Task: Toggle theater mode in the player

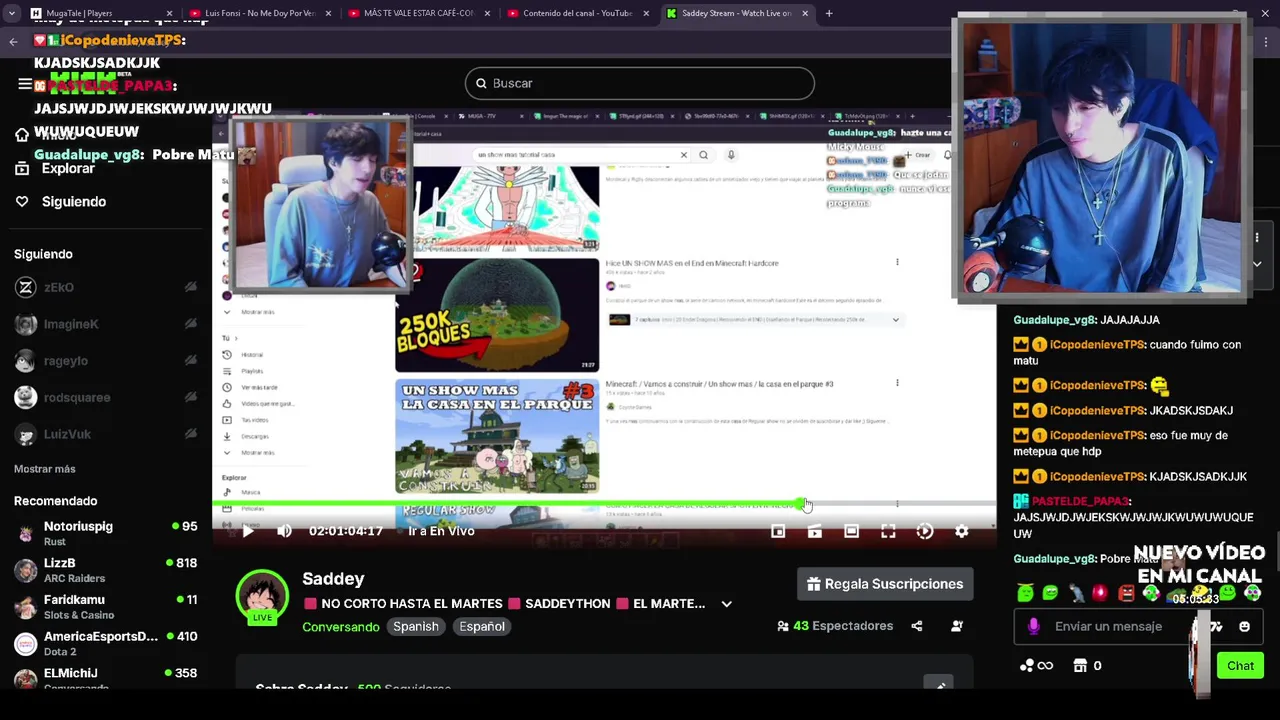Action: coord(851,531)
